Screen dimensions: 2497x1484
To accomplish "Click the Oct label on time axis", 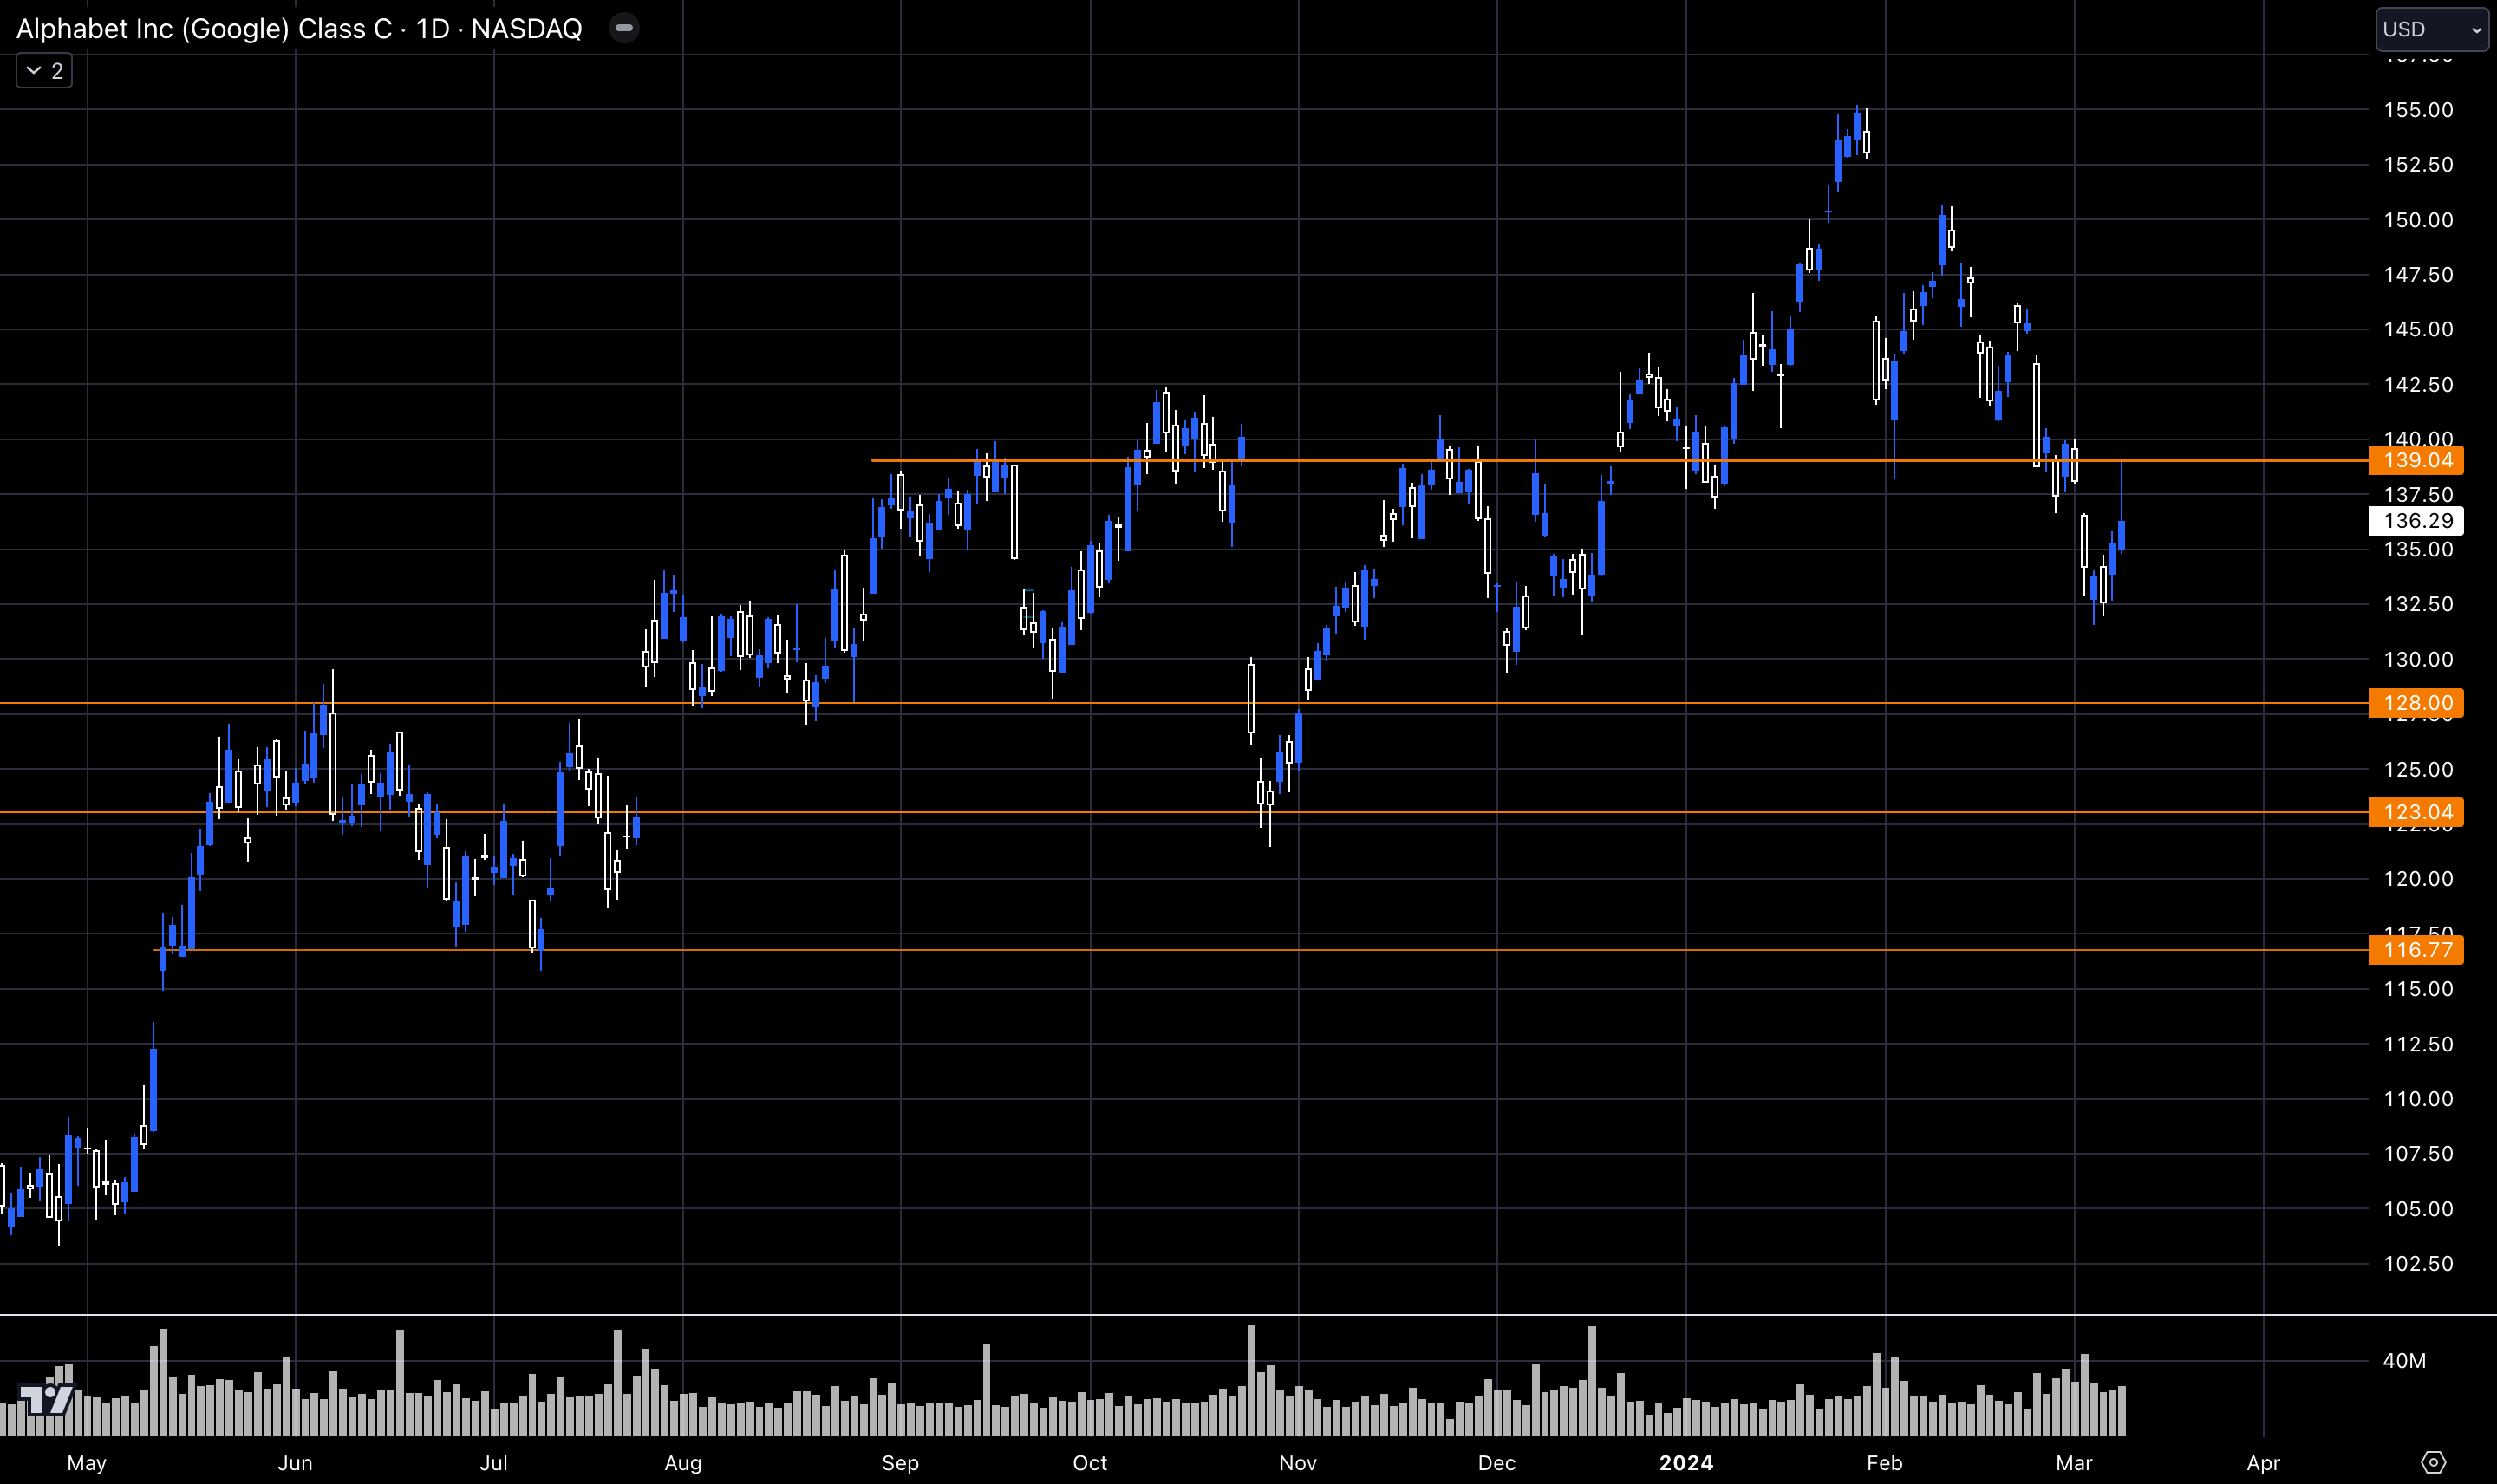I will 1090,1463.
